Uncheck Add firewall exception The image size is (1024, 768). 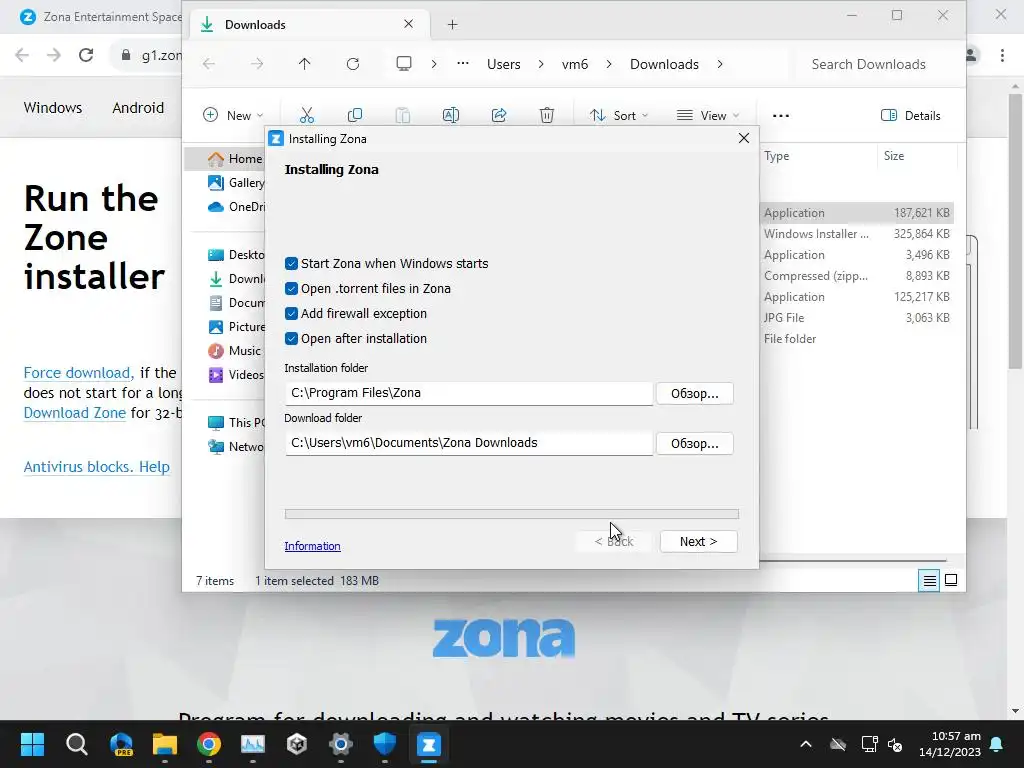(x=291, y=313)
